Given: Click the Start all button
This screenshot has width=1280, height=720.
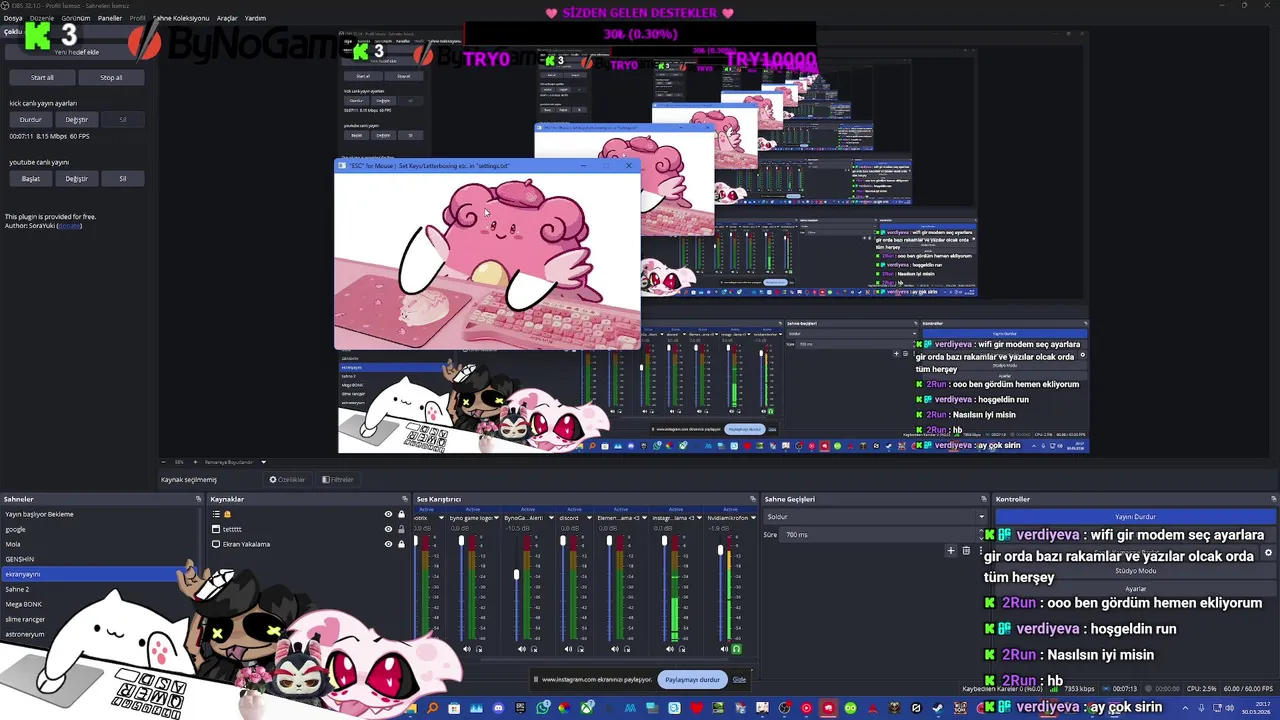Looking at the screenshot, I should pos(42,77).
